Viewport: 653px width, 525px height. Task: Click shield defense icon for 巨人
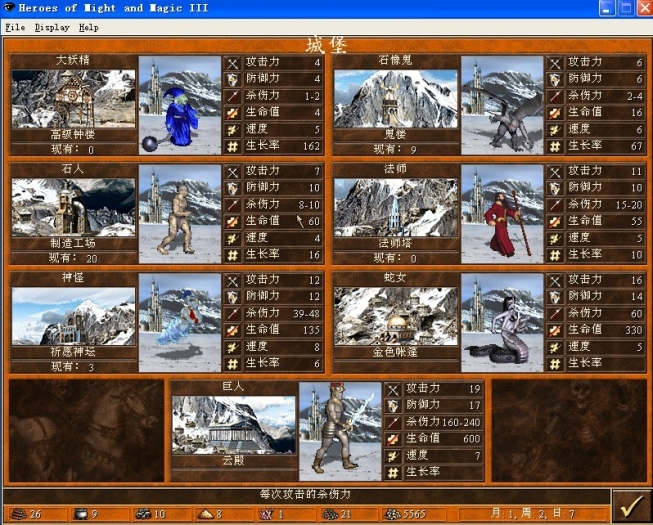tap(393, 406)
